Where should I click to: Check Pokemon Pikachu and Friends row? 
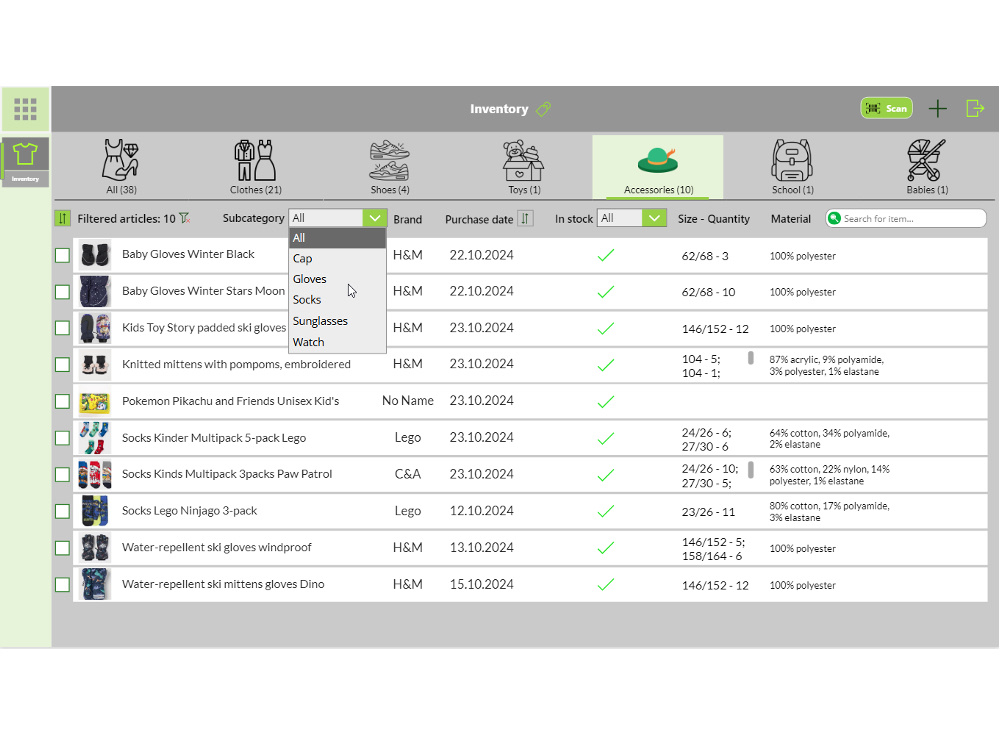click(62, 402)
